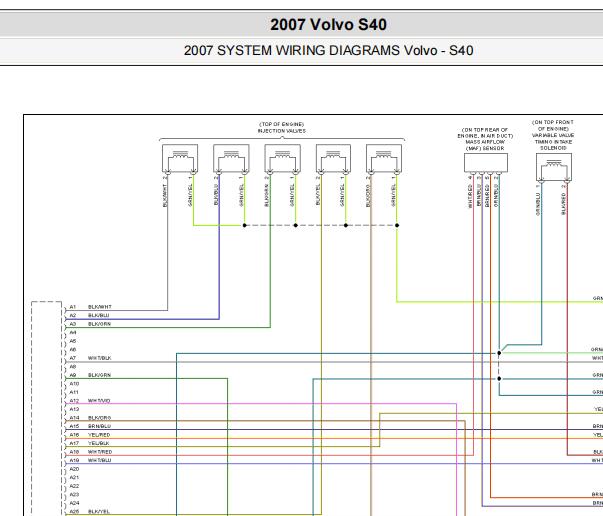Click the first injection valve symbol with BLK/WHT wire
The width and height of the screenshot is (603, 516).
pos(180,158)
